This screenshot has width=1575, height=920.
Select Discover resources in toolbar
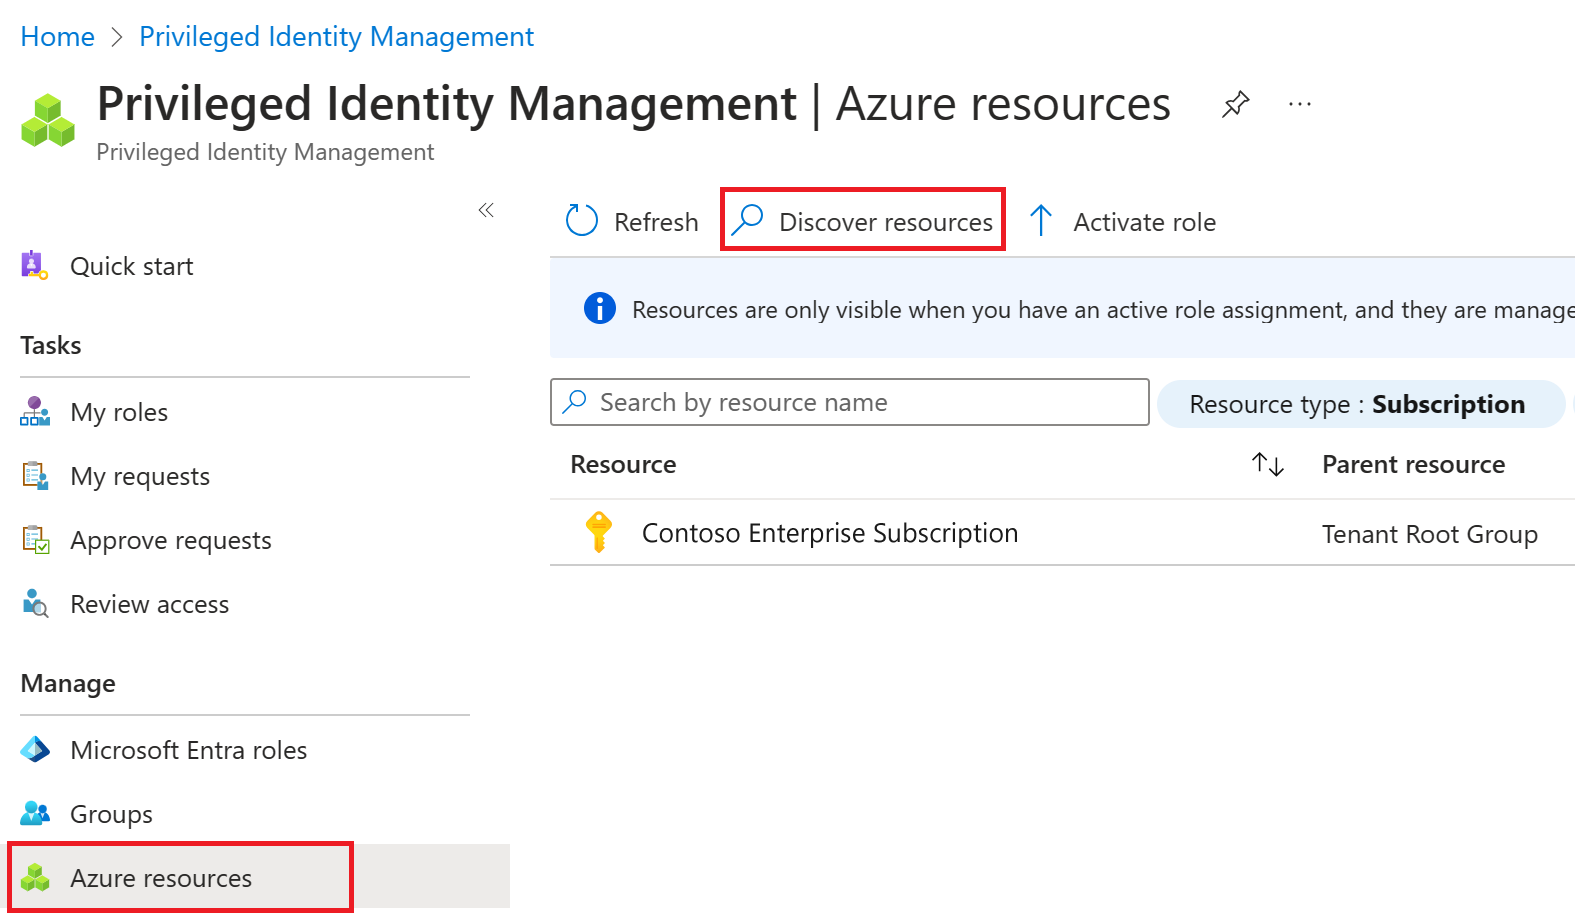pyautogui.click(x=863, y=221)
